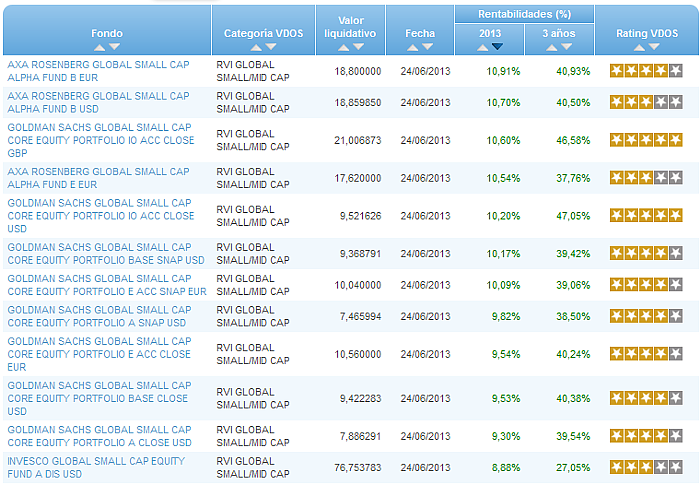Sort Categoría VDOS descending arrow
Image resolution: width=700 pixels, height=484 pixels.
271,47
